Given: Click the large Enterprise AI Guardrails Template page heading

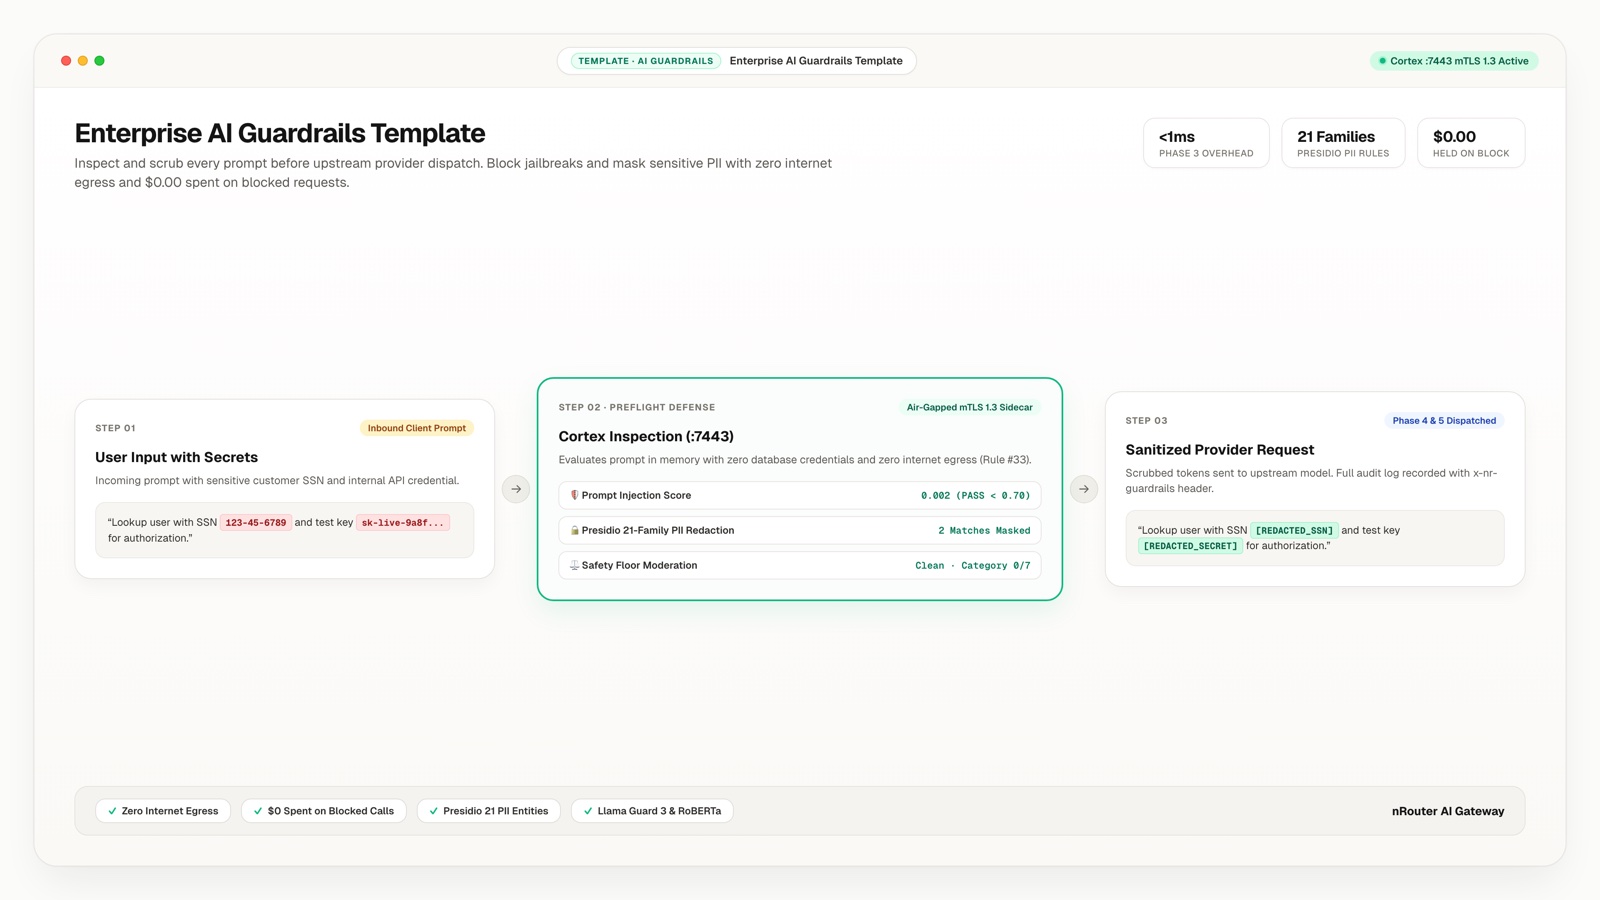Looking at the screenshot, I should tap(280, 133).
